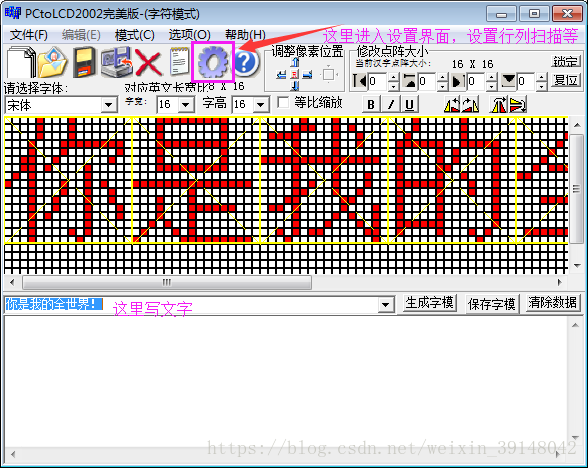Click the left edge dot-matrix resize icon
This screenshot has width=588, height=468.
(360, 81)
